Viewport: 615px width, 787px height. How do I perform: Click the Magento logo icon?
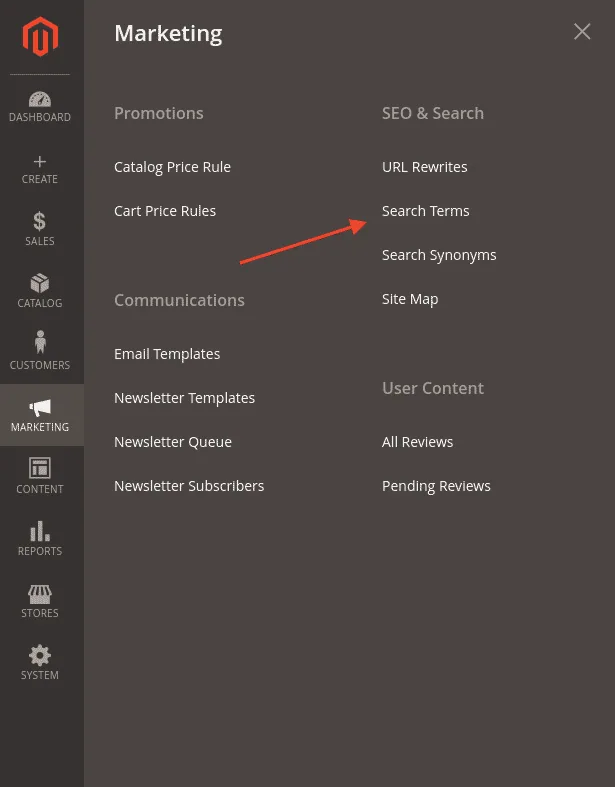click(x=40, y=36)
